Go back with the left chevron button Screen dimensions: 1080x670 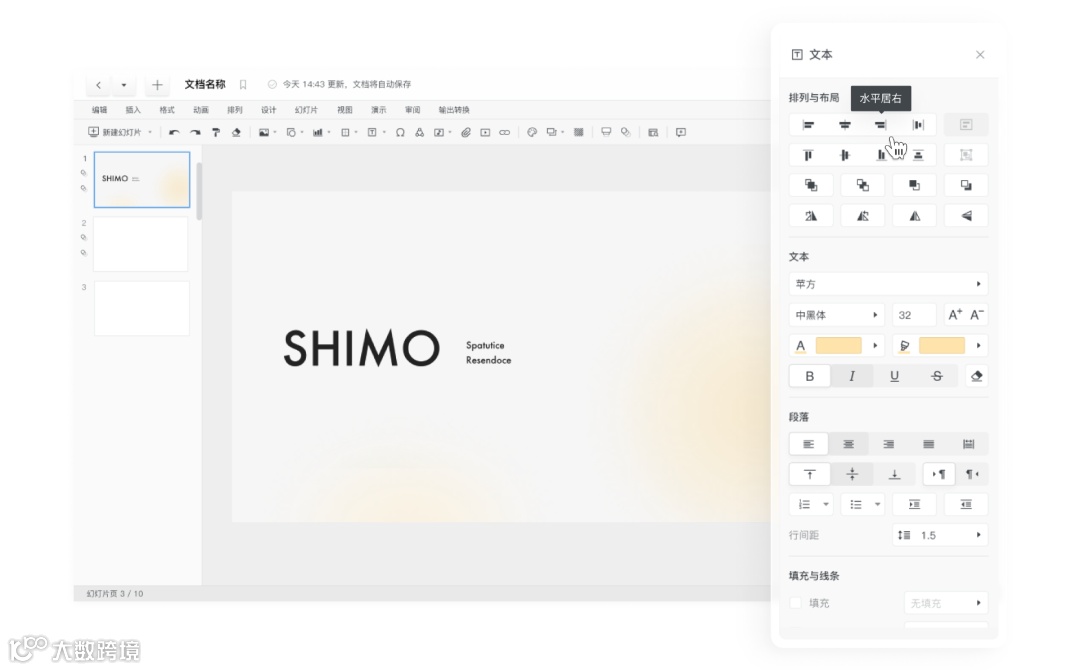pyautogui.click(x=98, y=85)
